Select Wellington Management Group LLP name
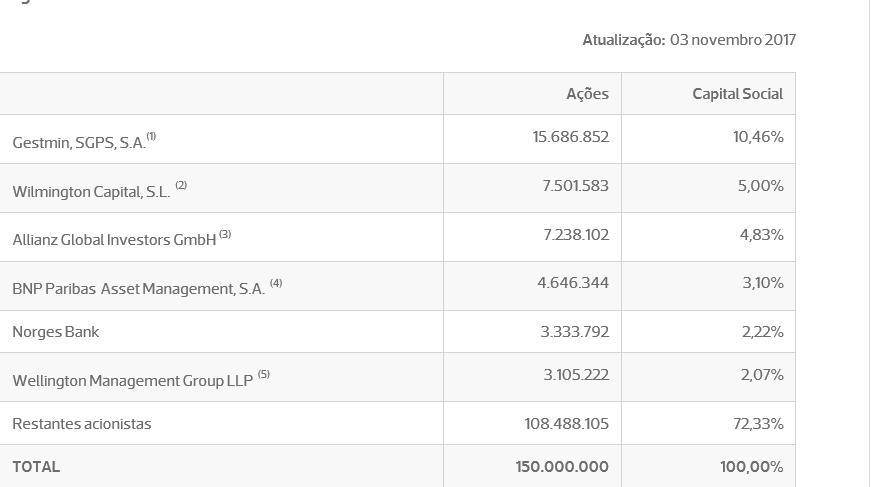 (132, 381)
